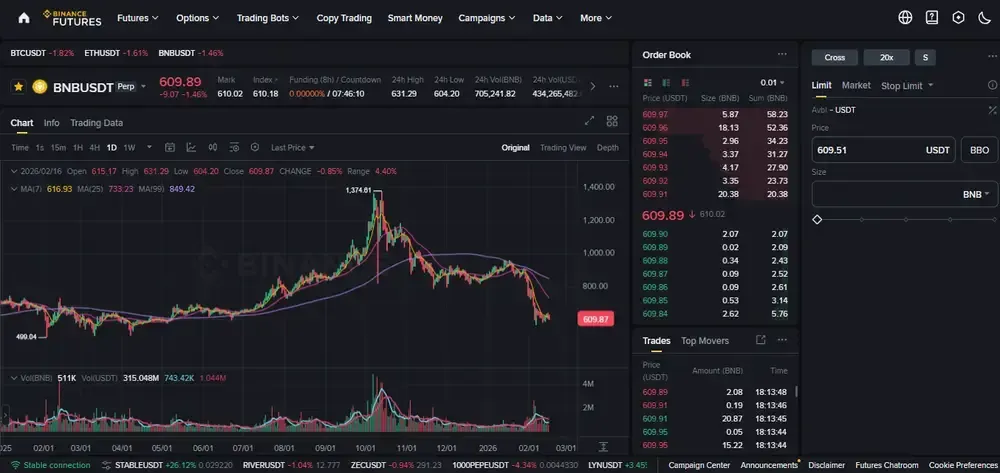Image resolution: width=1000 pixels, height=473 pixels.
Task: Click the 609.51 price input field
Action: point(883,150)
